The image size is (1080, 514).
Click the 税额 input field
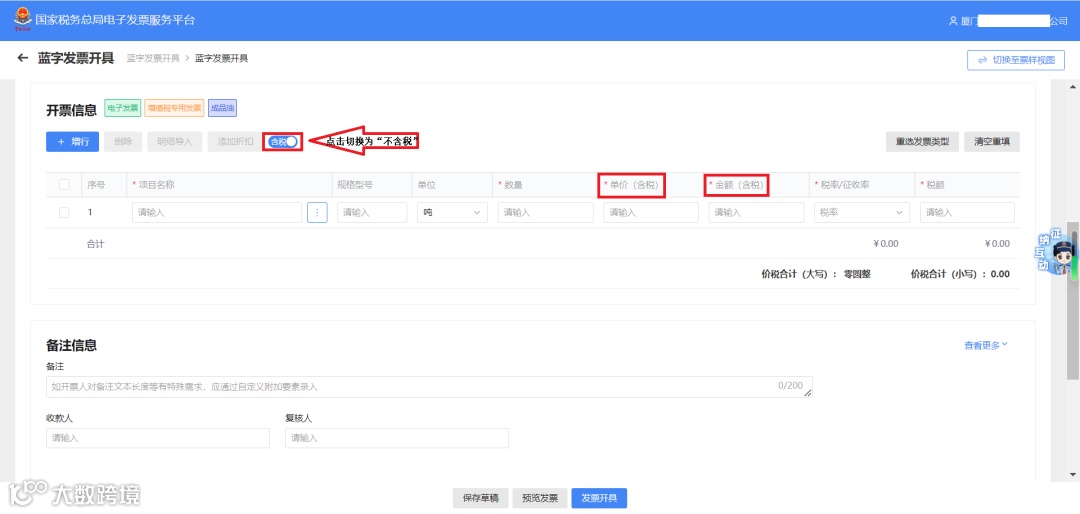[x=967, y=213]
